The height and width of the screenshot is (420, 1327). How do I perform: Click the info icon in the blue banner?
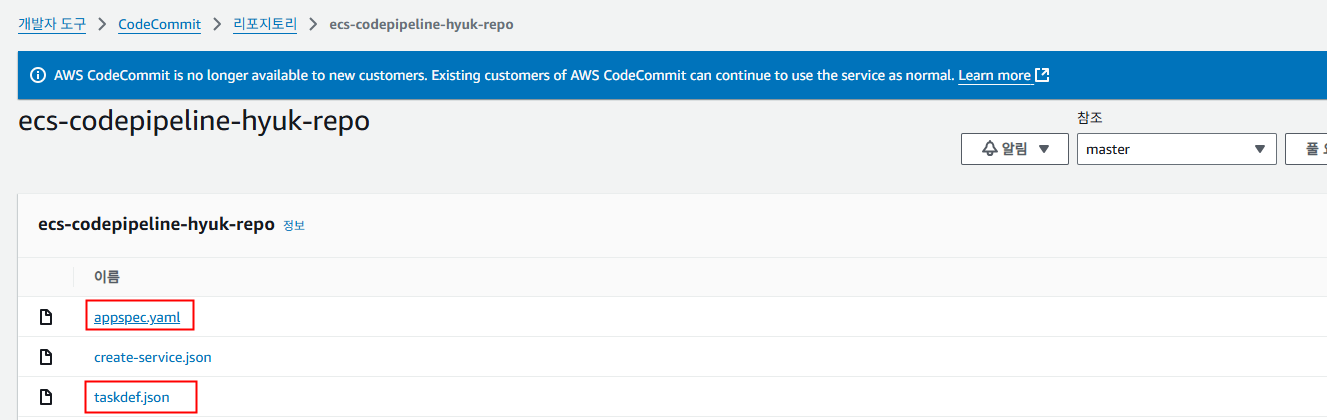point(38,75)
